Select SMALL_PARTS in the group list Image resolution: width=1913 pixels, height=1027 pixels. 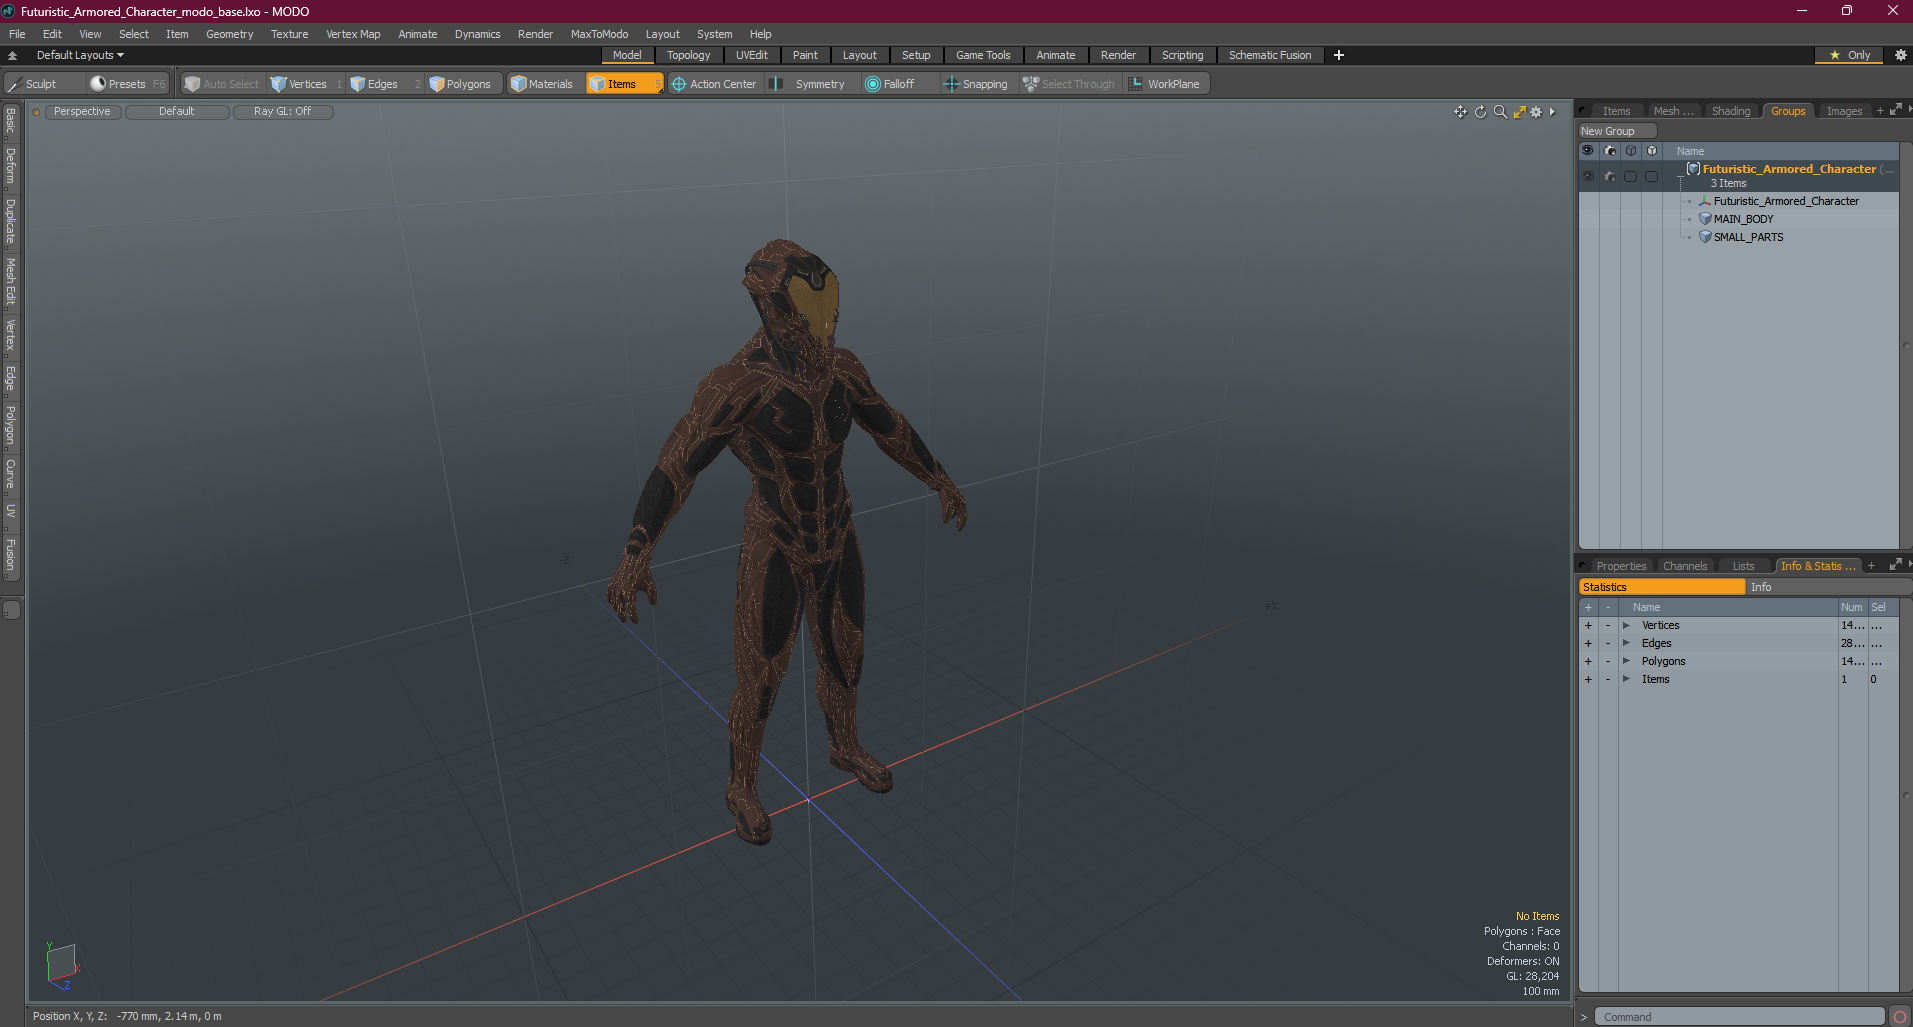pyautogui.click(x=1748, y=237)
